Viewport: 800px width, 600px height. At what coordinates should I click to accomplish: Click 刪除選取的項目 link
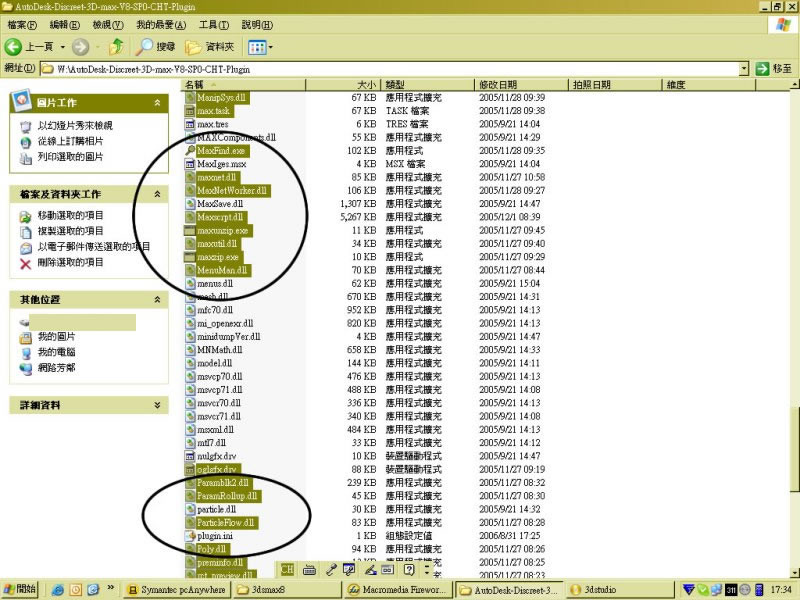click(70, 262)
